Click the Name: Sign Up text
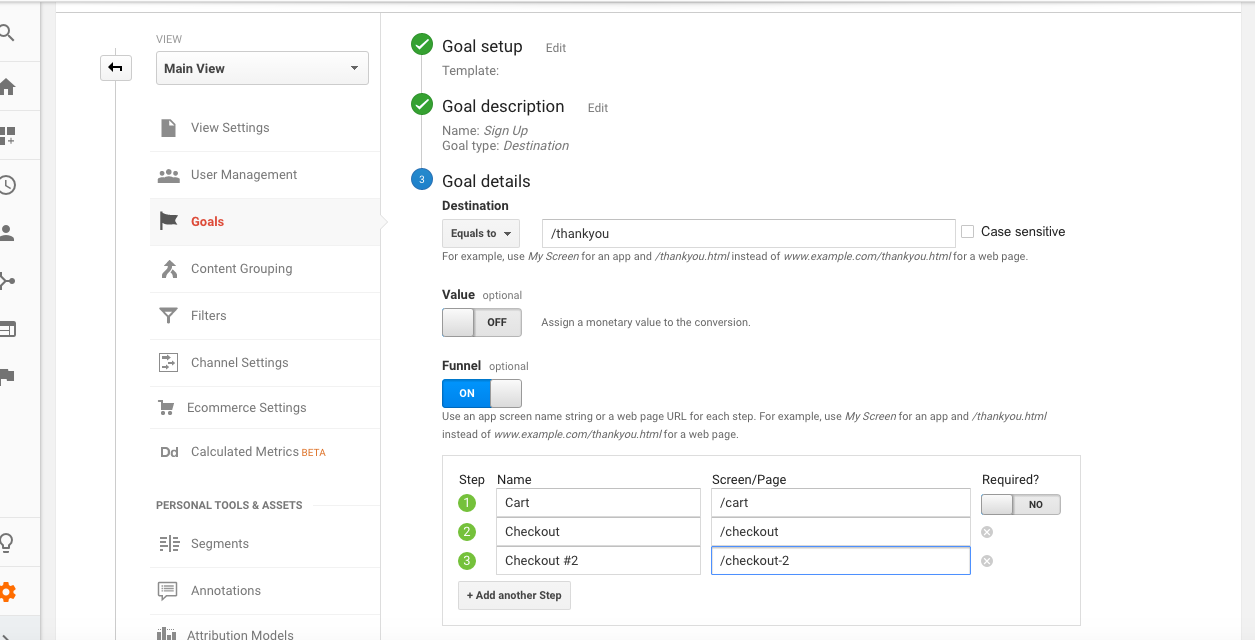This screenshot has height=640, width=1255. pos(485,131)
